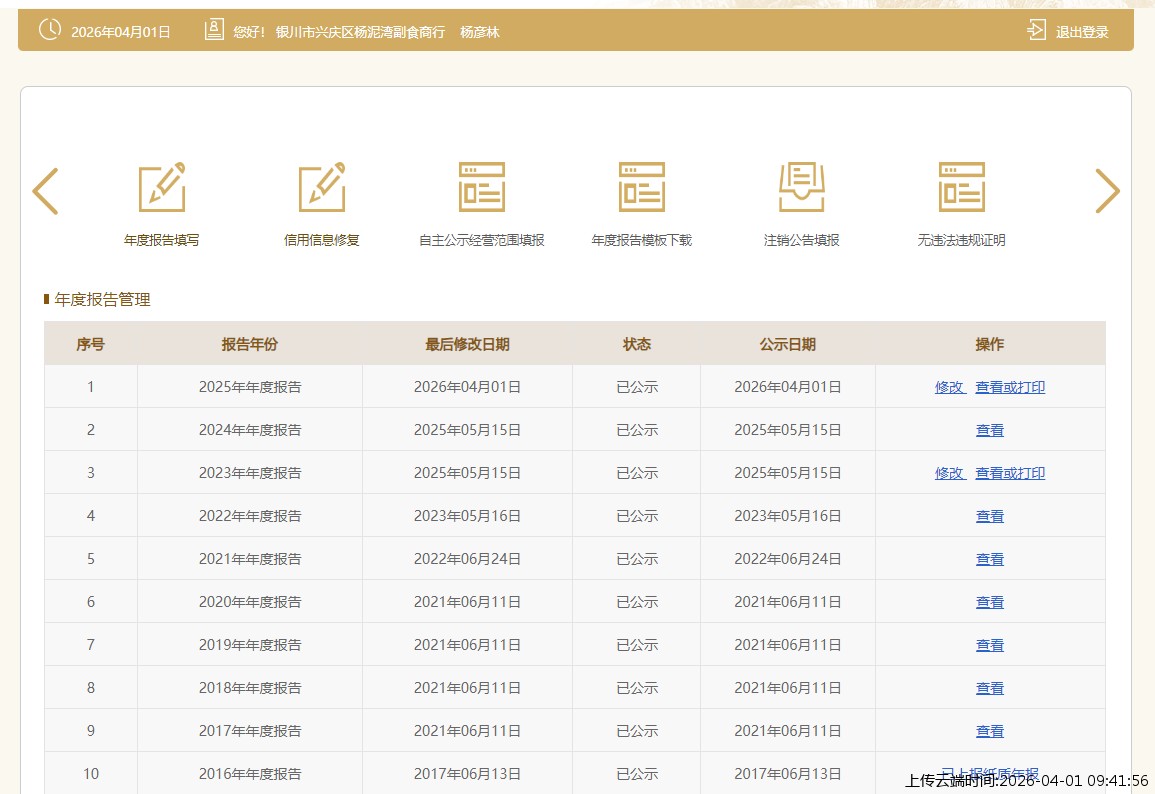
Task: Open 查看 link for 2022年年度报告
Action: (989, 516)
